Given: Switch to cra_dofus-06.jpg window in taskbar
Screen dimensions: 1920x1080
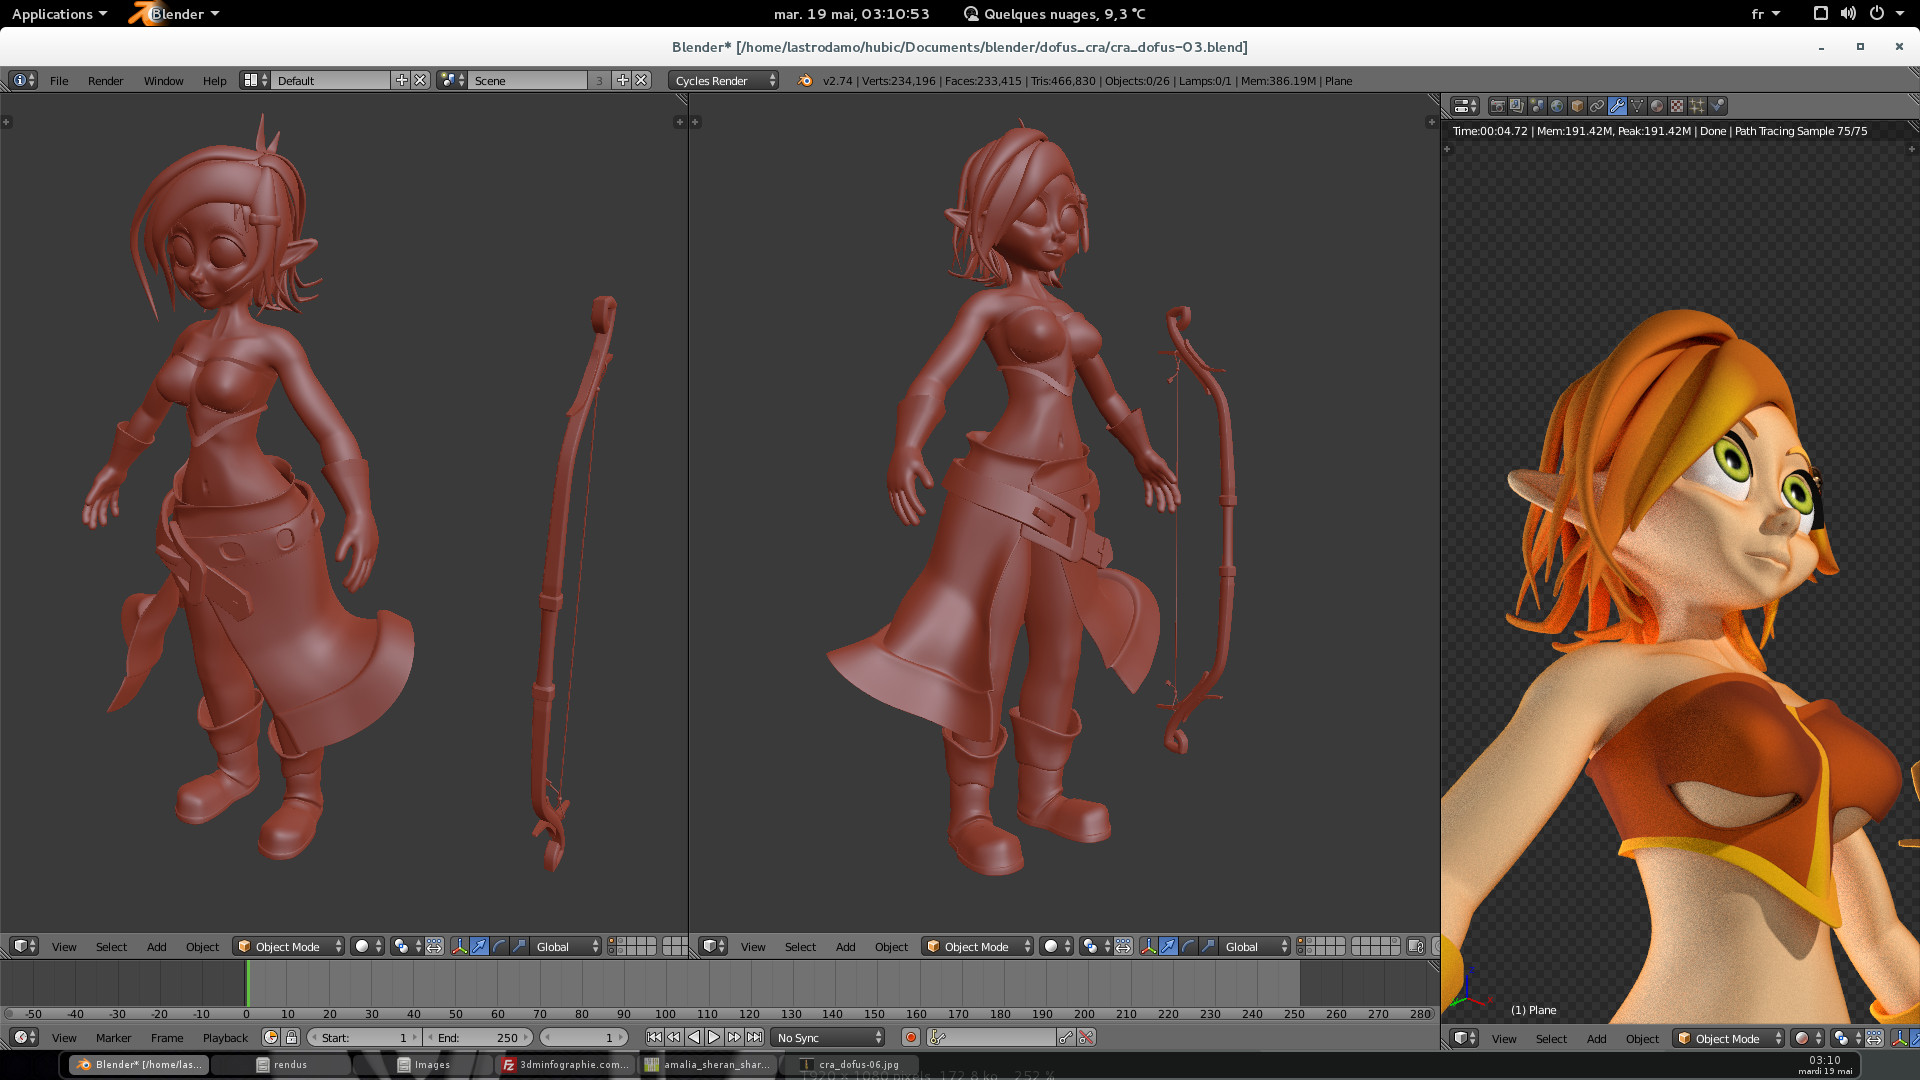Looking at the screenshot, I should pos(850,1065).
